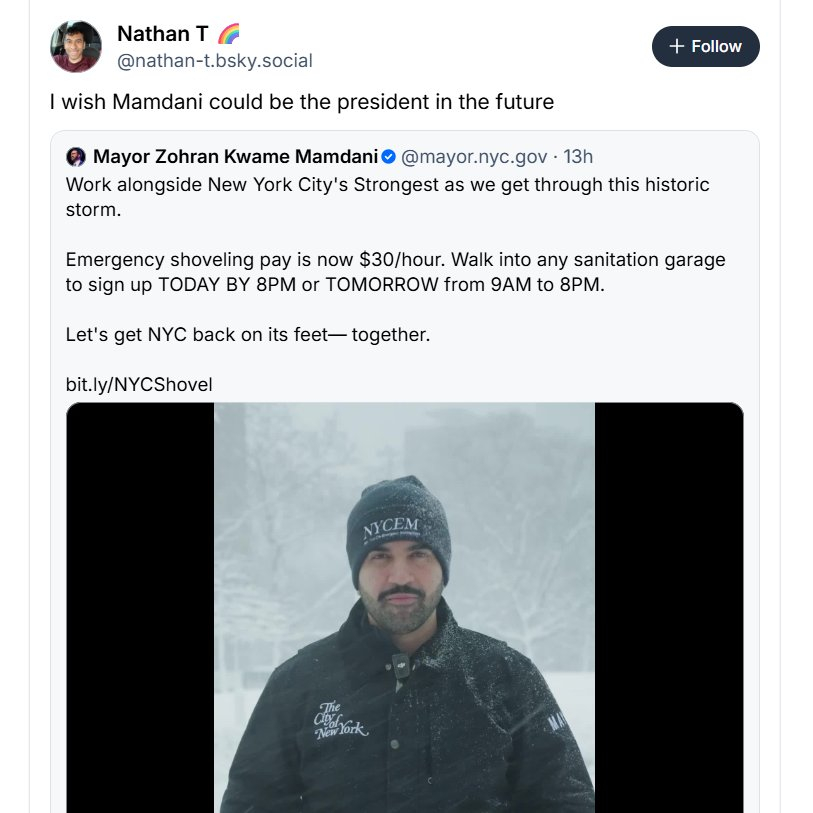Open the @nathan-t.bsky.social handle
The height and width of the screenshot is (813, 813).
click(x=214, y=61)
